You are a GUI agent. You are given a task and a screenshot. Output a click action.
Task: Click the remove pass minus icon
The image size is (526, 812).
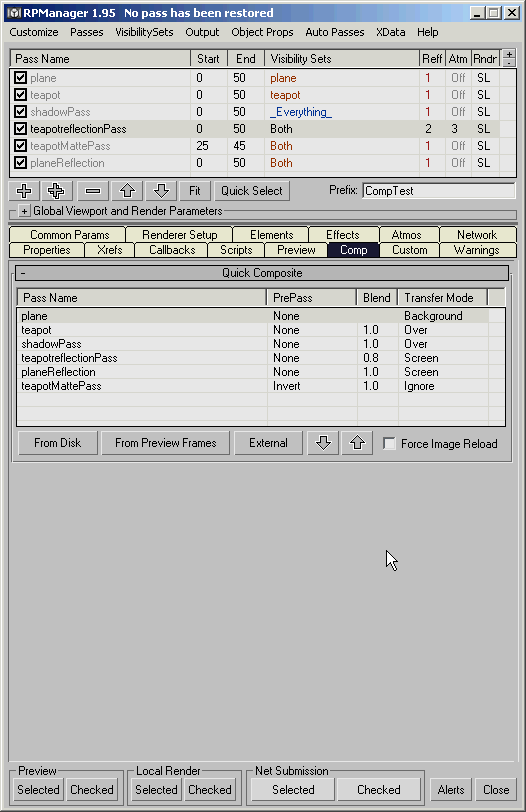[x=93, y=191]
